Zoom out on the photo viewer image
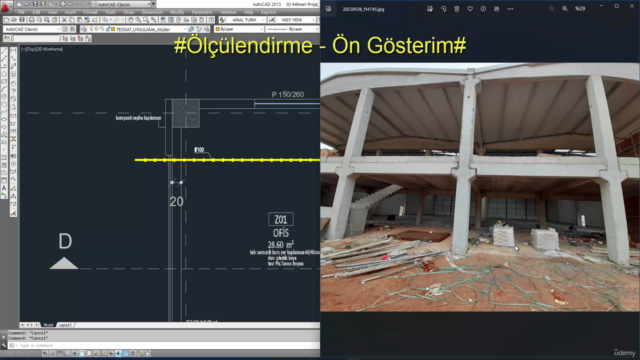 coord(551,9)
